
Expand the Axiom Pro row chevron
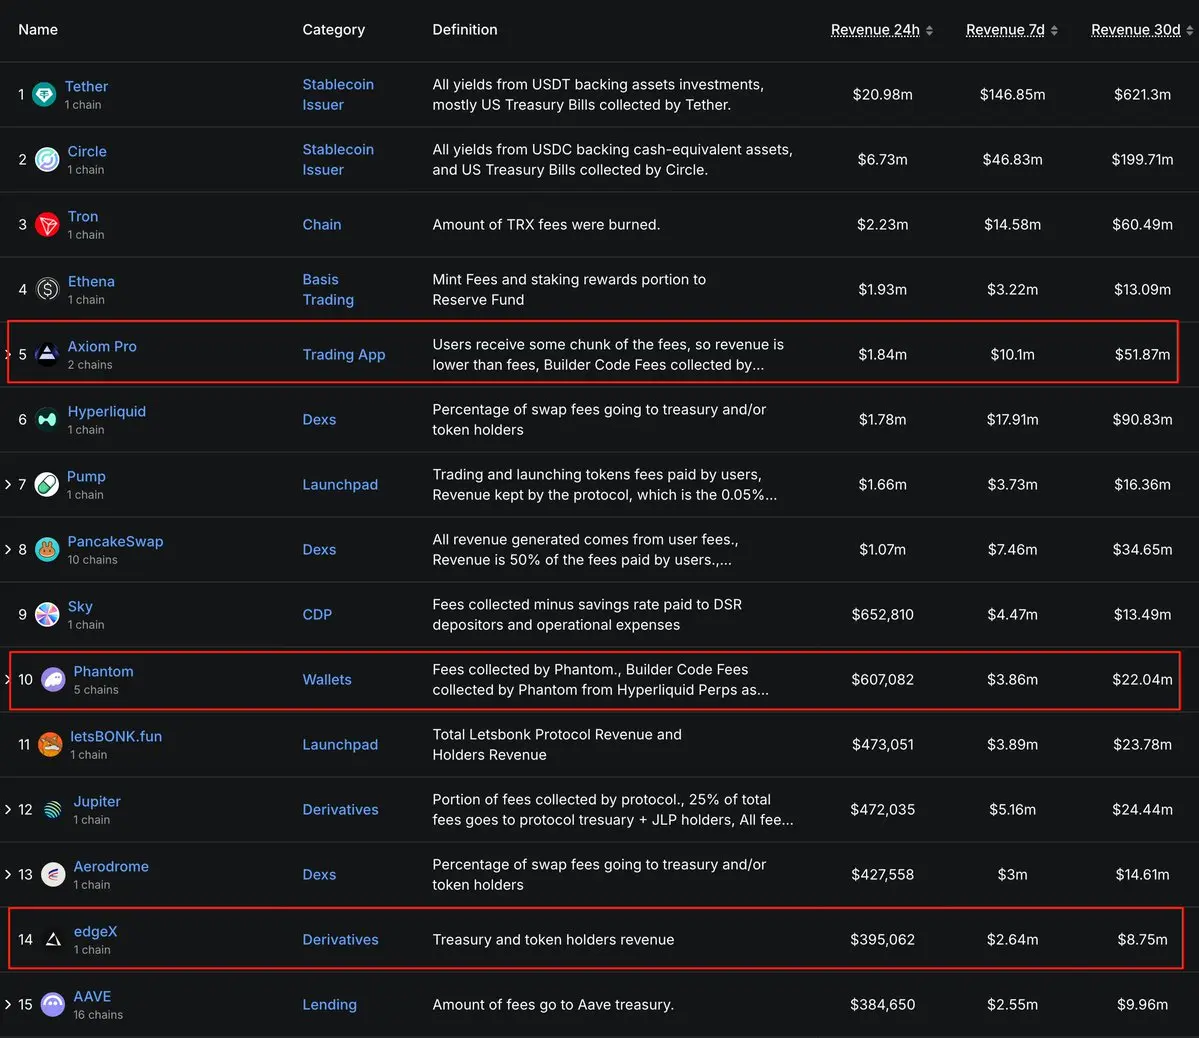tap(8, 354)
